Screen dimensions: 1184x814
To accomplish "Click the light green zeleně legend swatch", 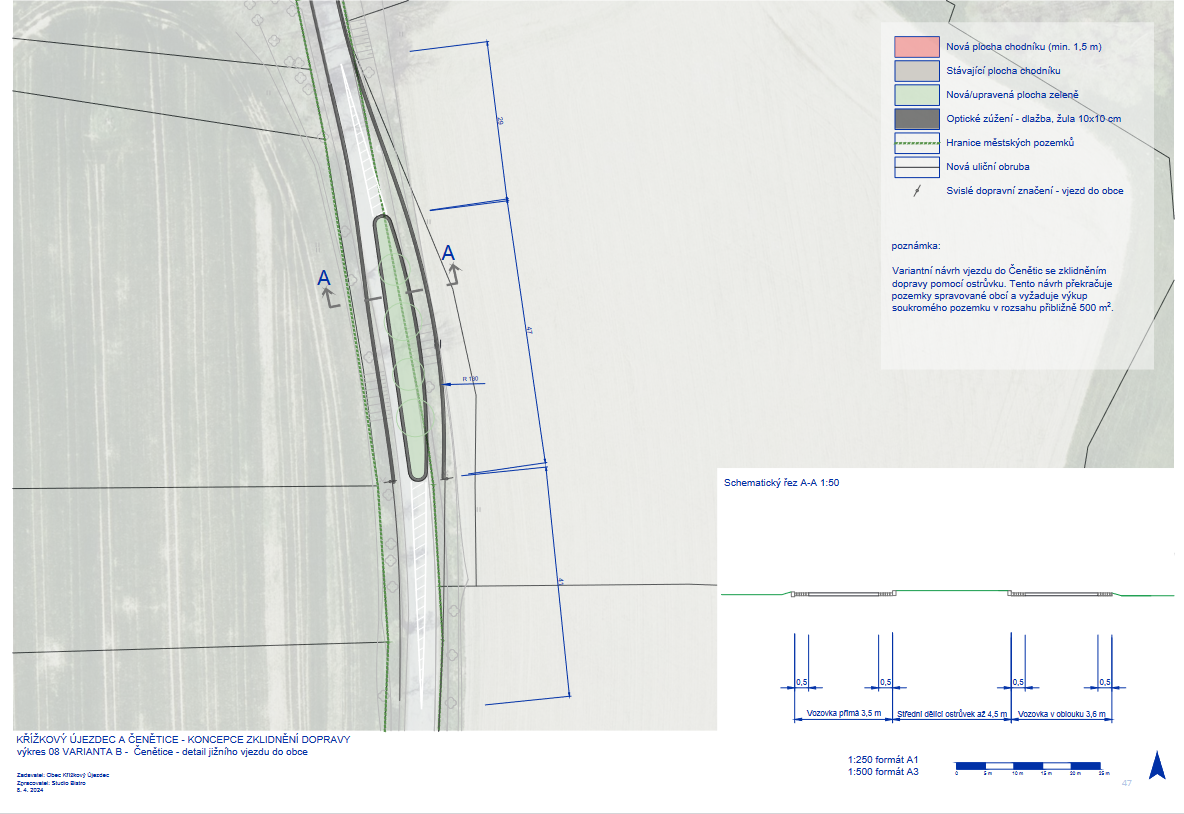I will (x=915, y=95).
